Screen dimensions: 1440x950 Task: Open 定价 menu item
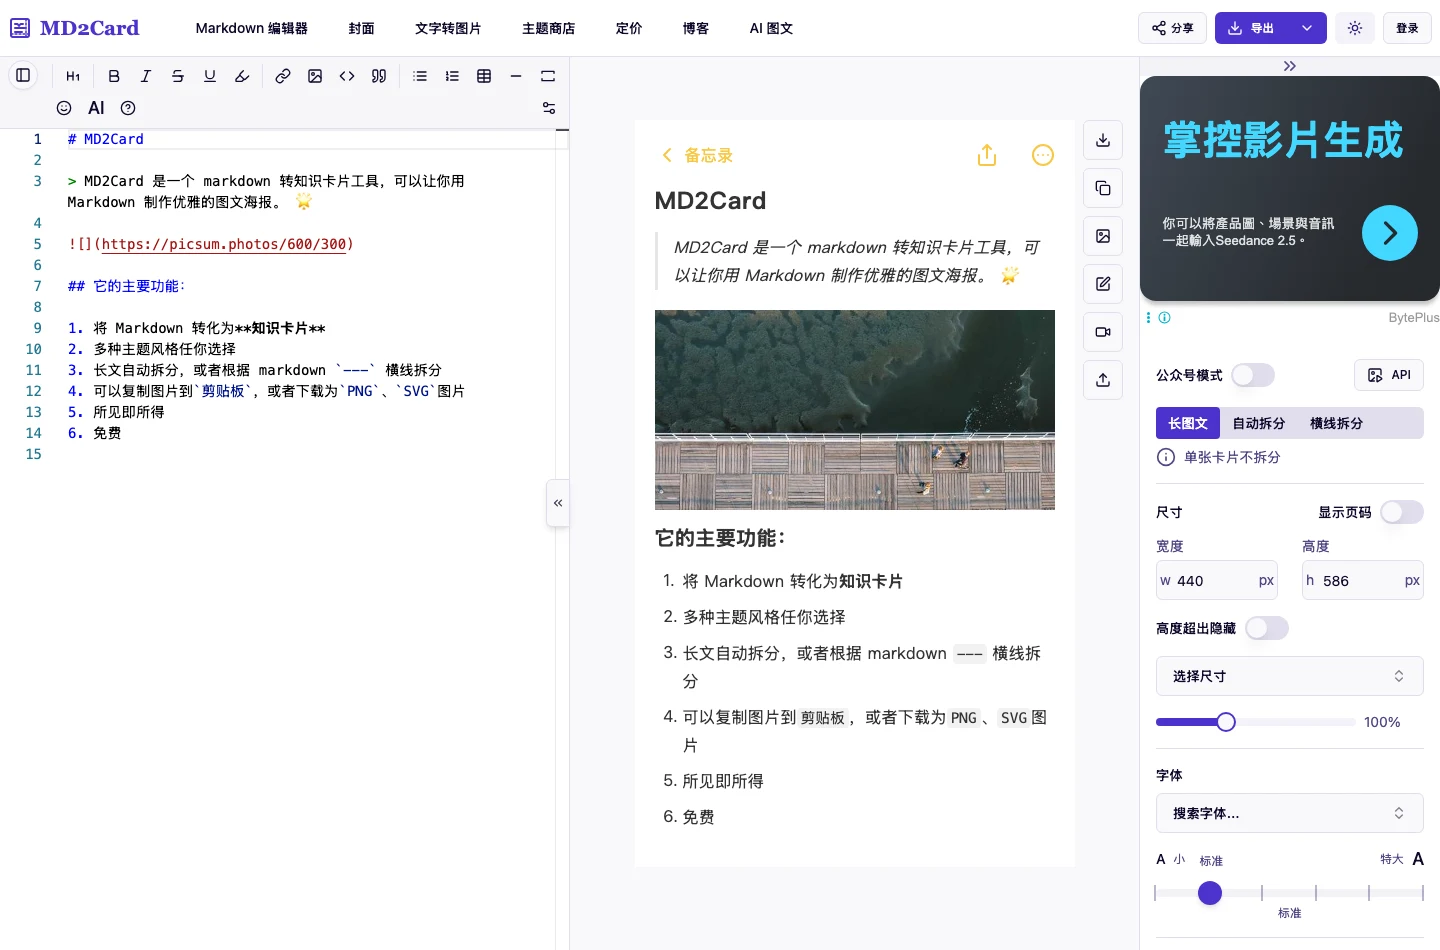tap(629, 28)
